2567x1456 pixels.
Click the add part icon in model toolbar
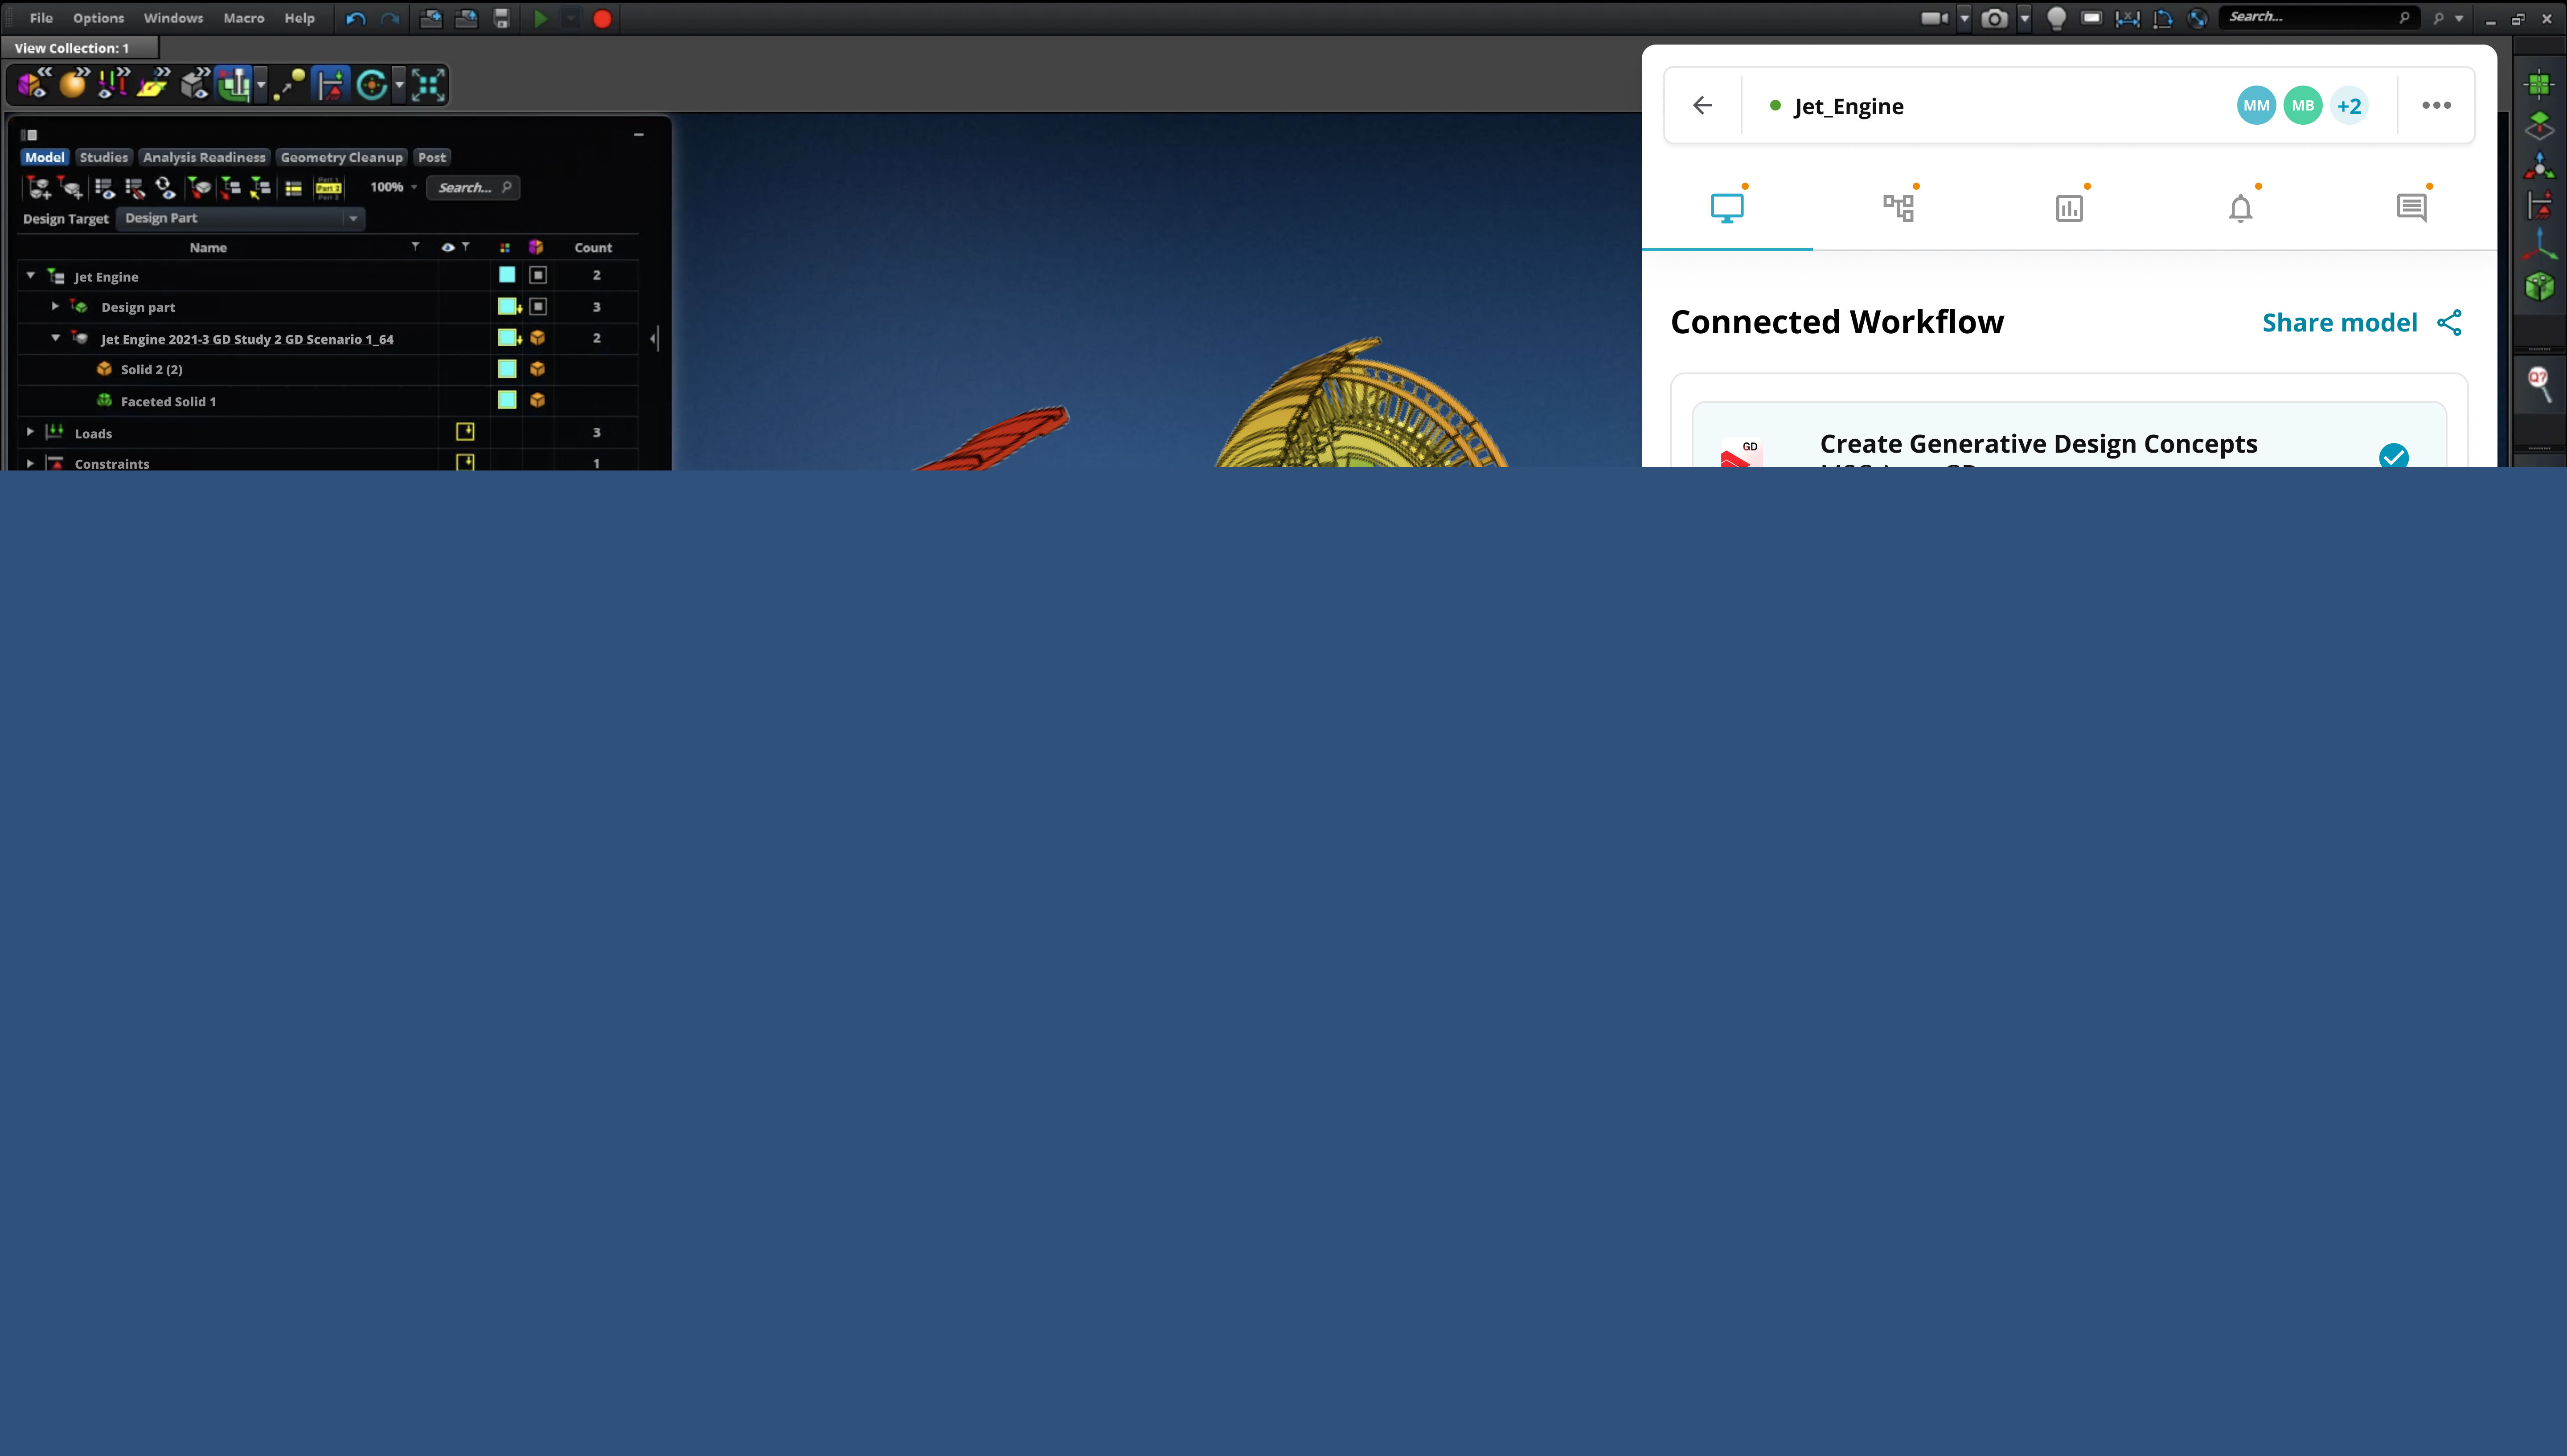tap(71, 187)
